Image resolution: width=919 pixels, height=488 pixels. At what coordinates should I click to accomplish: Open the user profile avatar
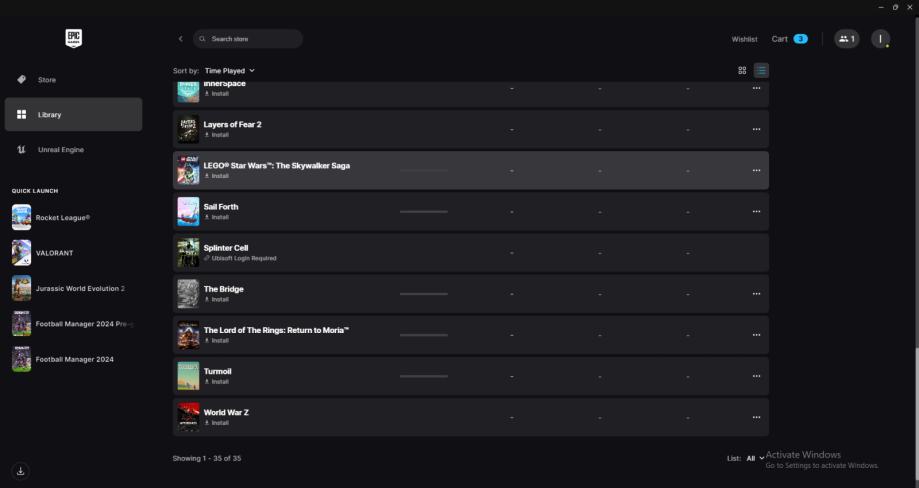point(880,39)
